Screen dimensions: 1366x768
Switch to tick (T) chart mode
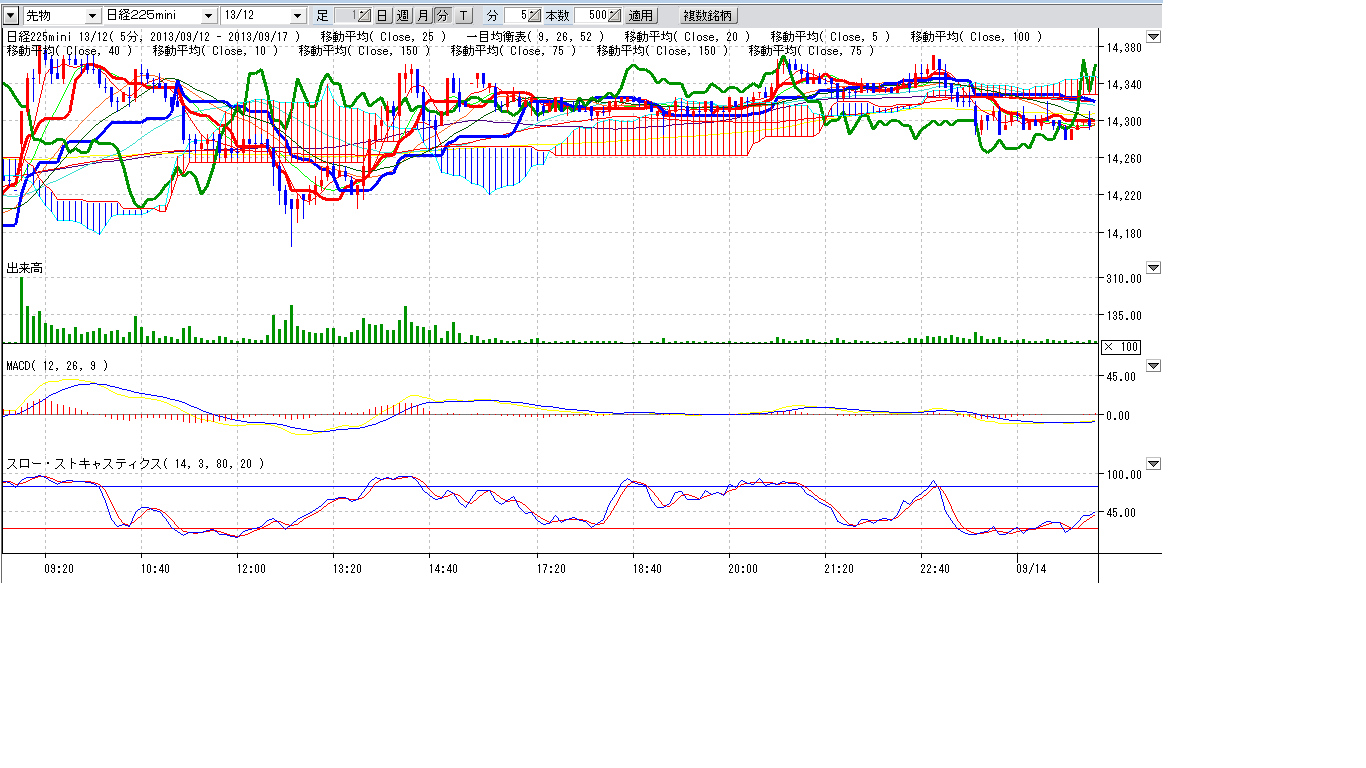(463, 16)
